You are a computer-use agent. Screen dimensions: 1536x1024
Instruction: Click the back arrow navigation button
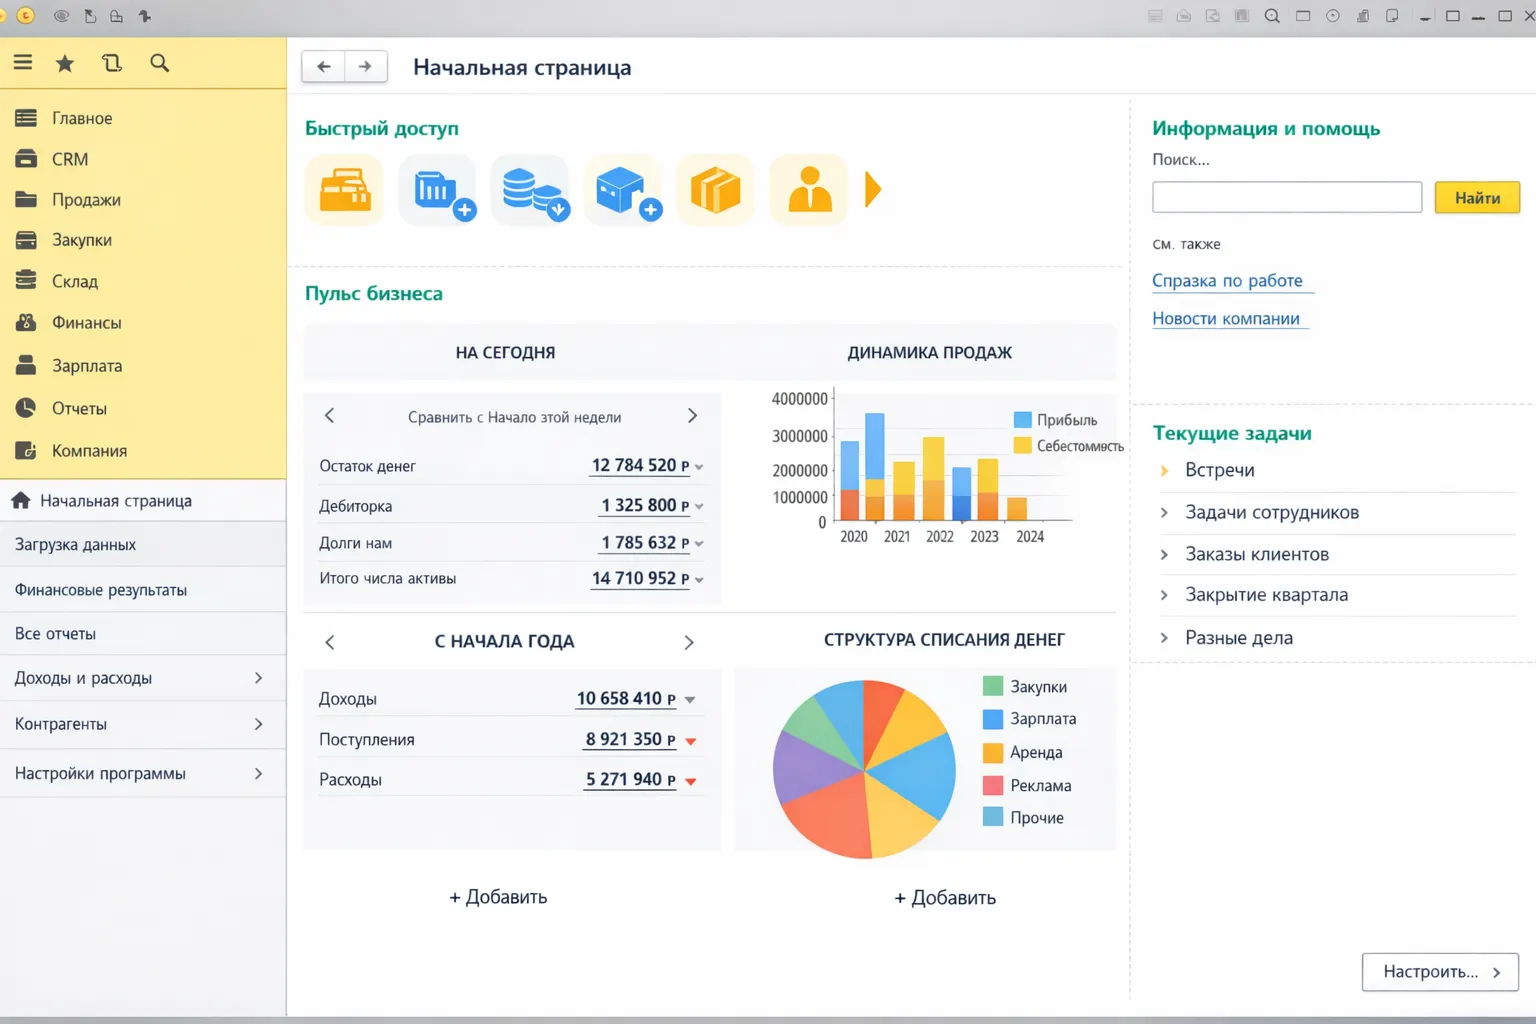tap(323, 66)
